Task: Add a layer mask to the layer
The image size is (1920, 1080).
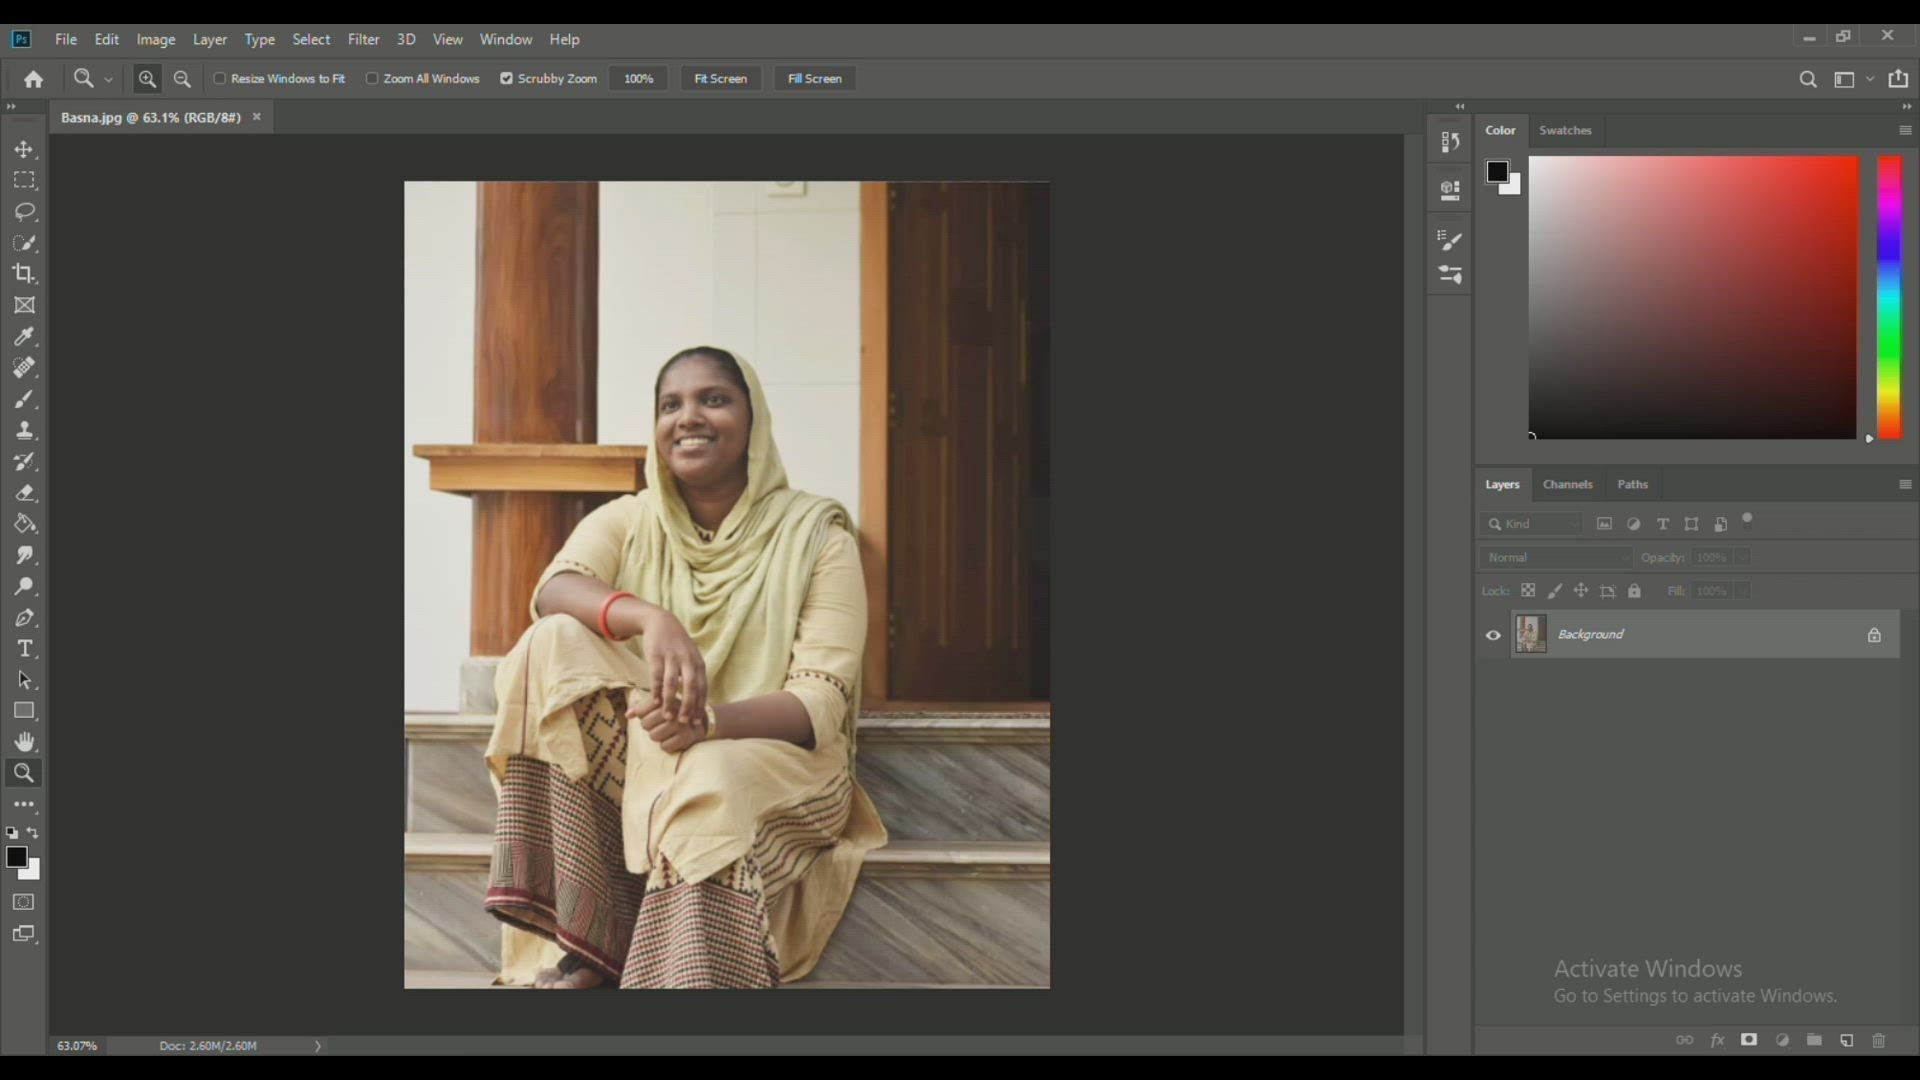Action: (x=1750, y=1040)
